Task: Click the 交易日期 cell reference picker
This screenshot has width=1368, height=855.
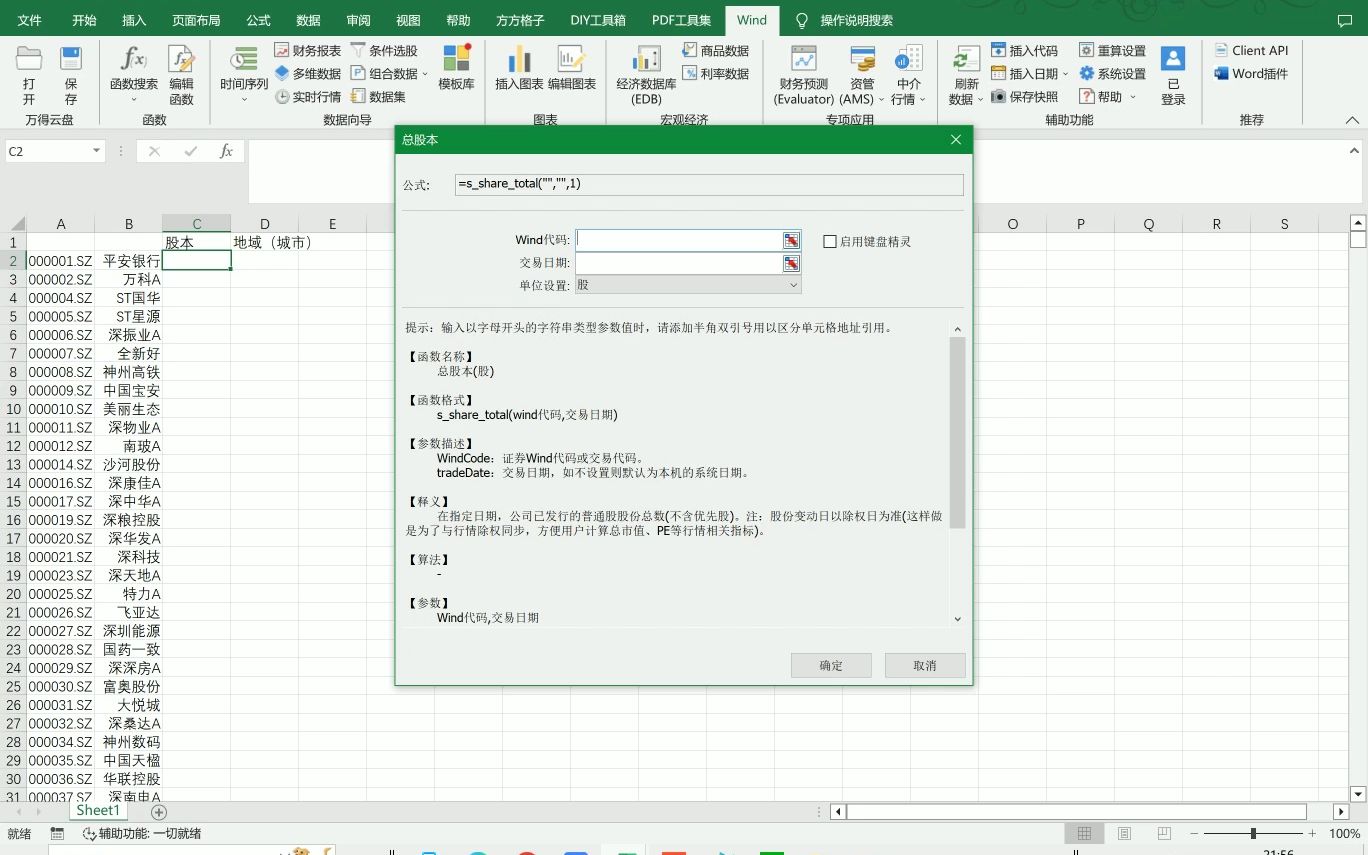Action: click(791, 261)
